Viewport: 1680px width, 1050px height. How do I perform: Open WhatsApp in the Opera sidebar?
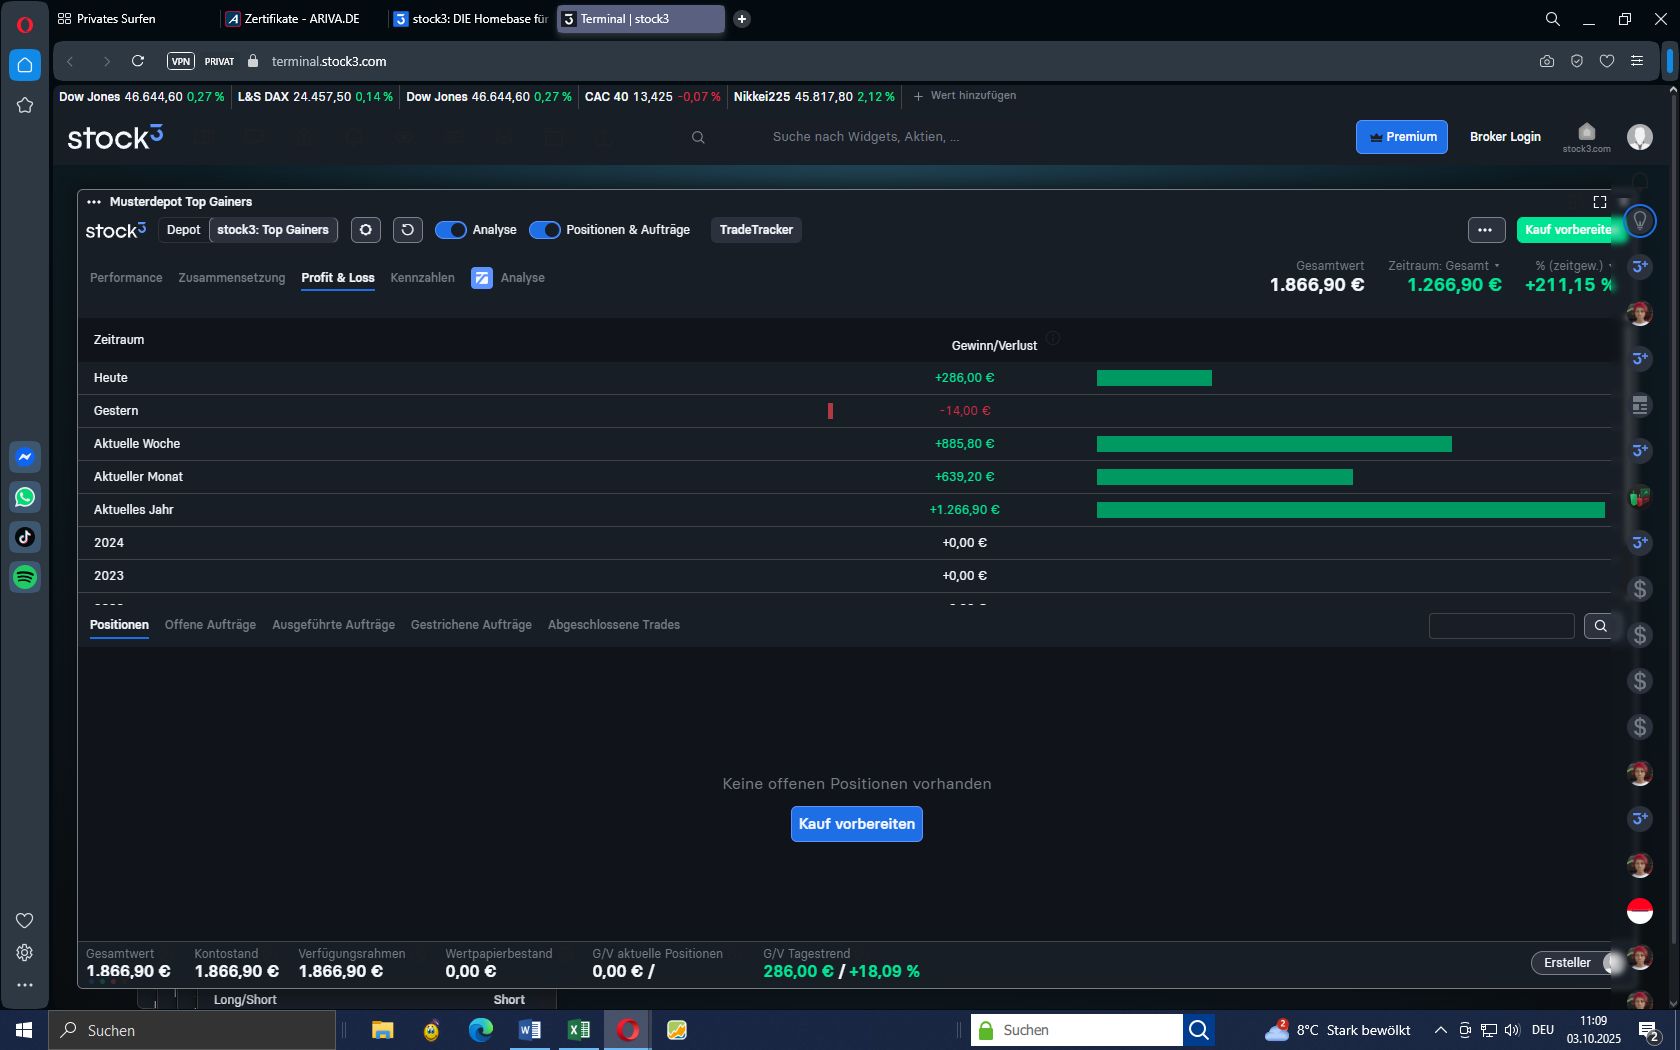point(25,497)
